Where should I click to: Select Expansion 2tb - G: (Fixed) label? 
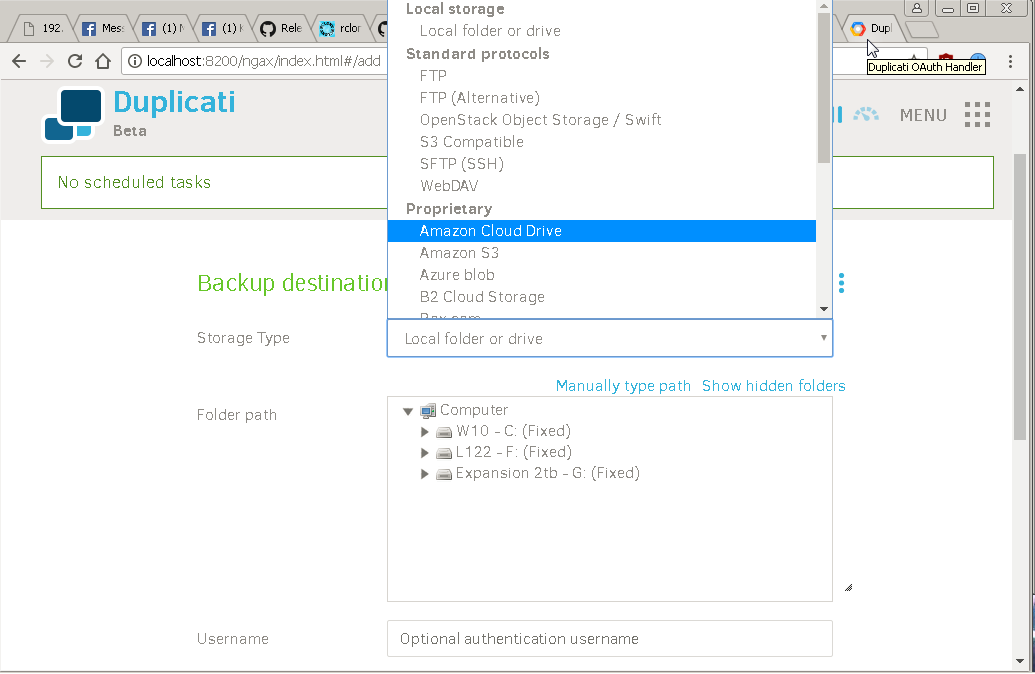click(547, 474)
